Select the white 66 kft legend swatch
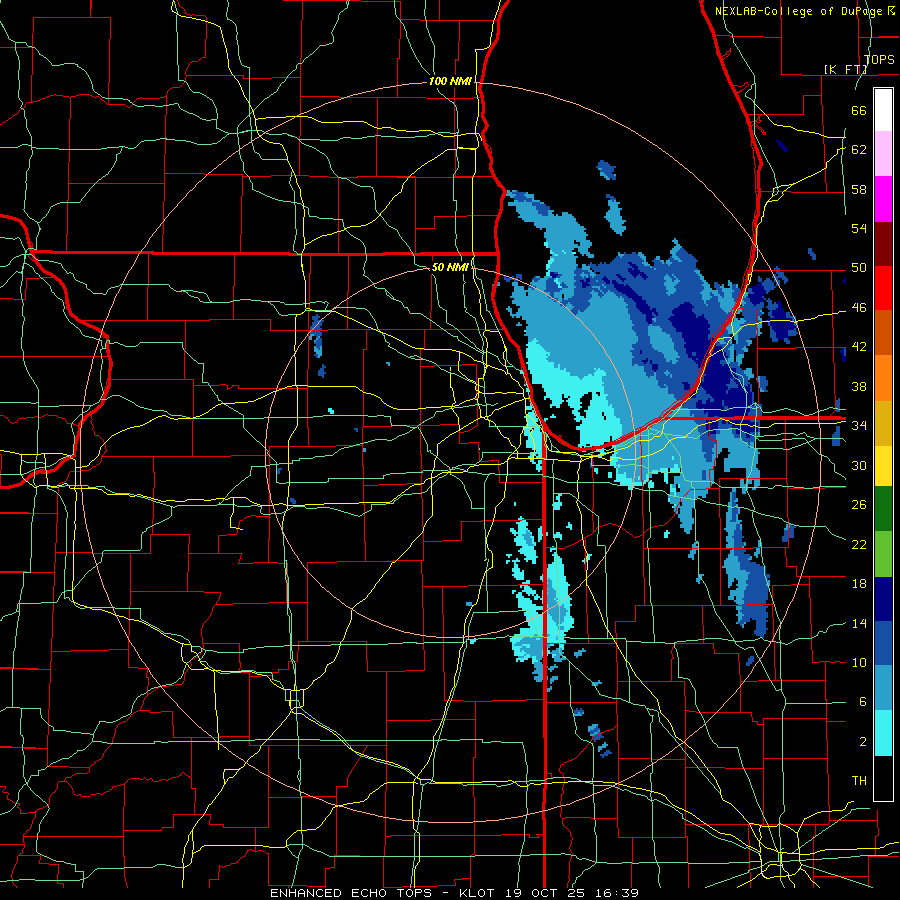Screen dimensions: 900x900 (x=883, y=110)
